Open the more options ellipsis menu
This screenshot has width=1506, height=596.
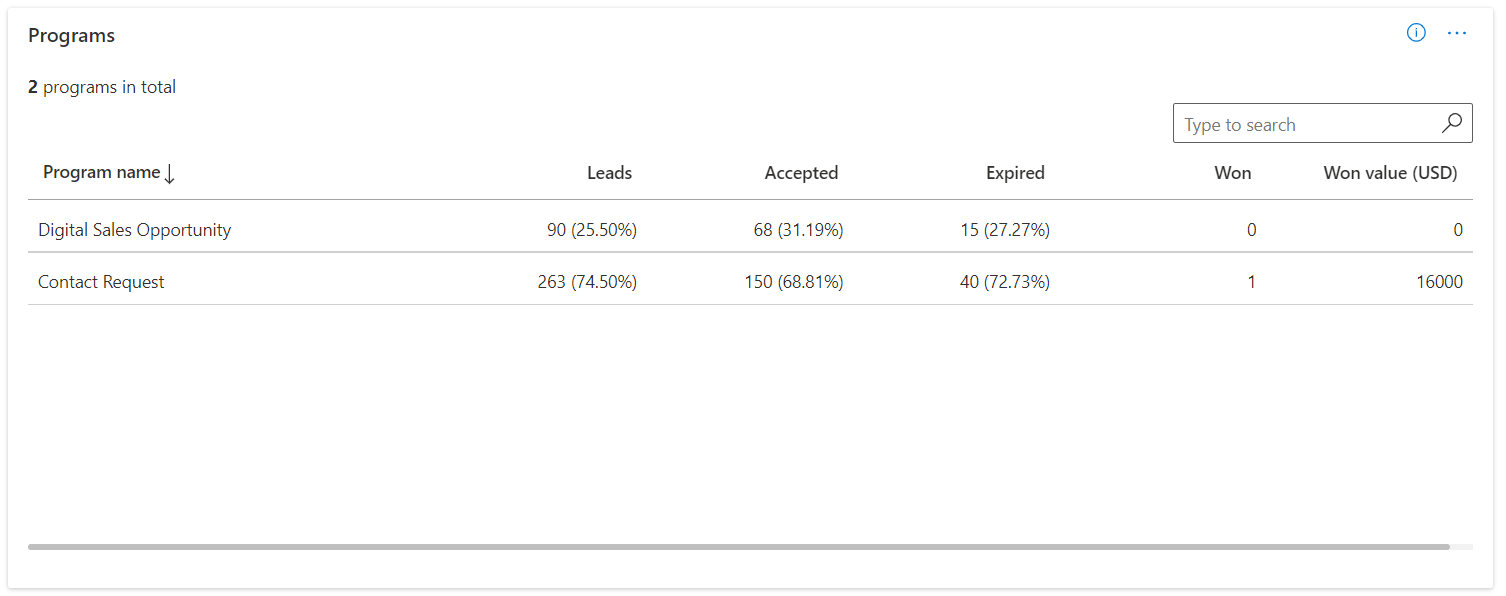[x=1457, y=33]
